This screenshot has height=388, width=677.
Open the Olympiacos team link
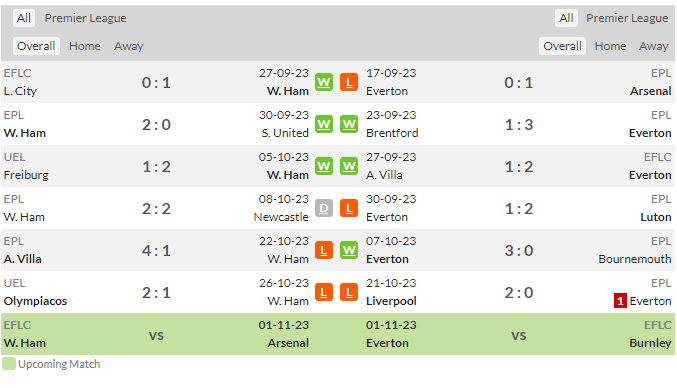coord(35,301)
